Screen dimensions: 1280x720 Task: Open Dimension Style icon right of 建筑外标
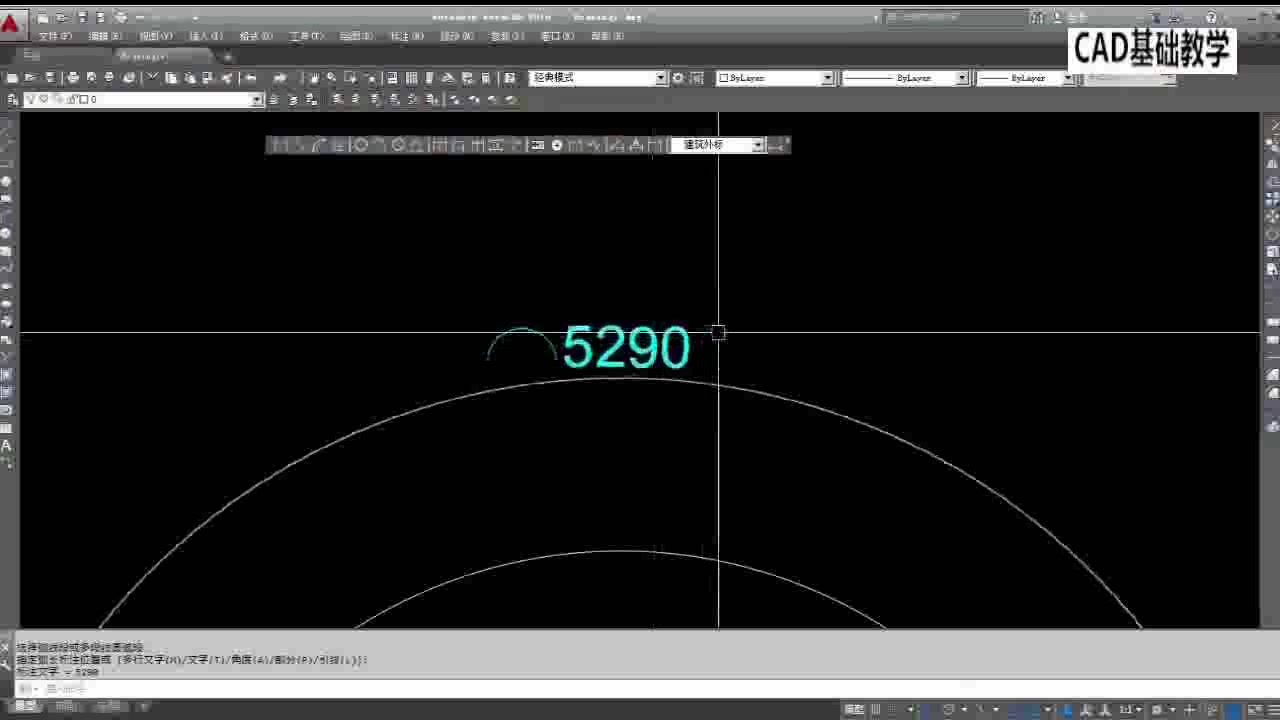[x=777, y=145]
